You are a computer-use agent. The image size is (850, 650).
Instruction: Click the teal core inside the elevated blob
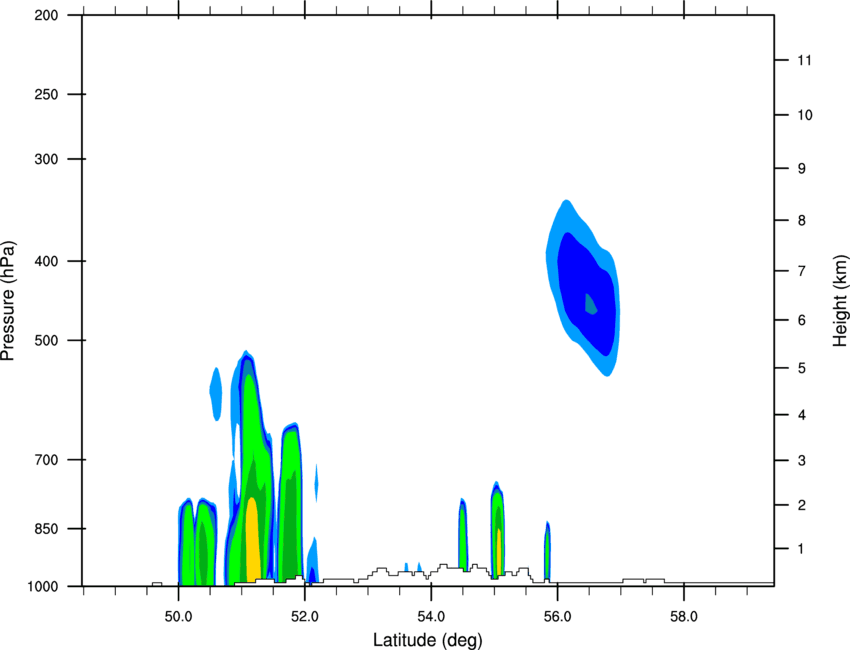[590, 304]
